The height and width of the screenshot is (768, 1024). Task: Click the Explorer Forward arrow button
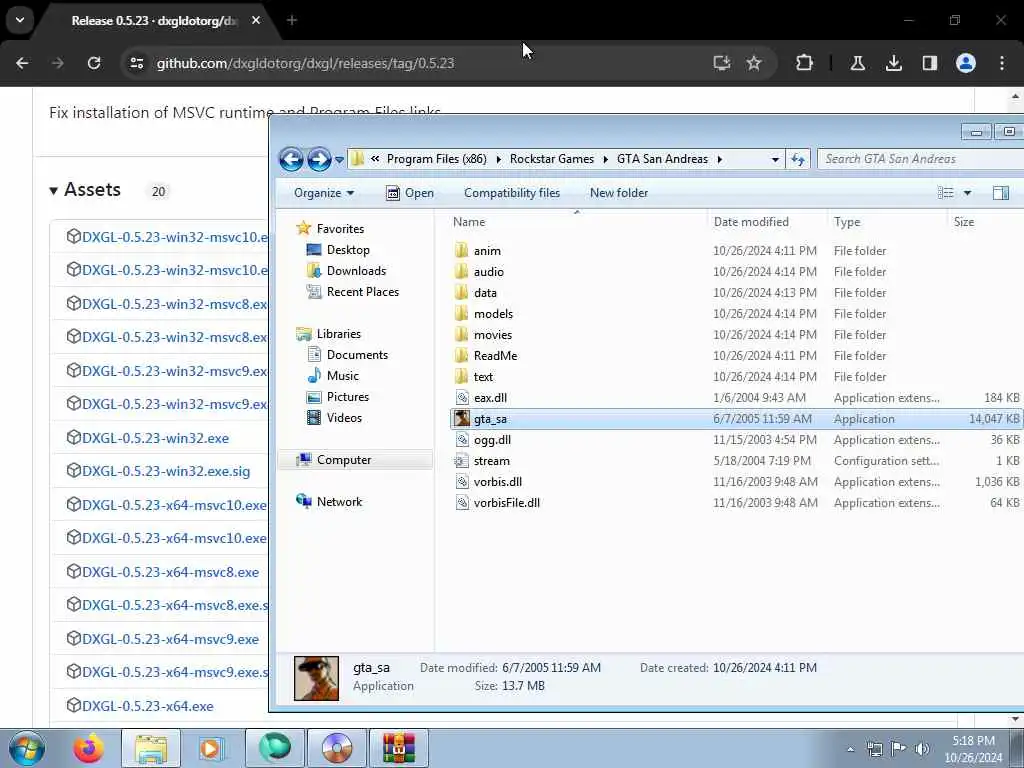[319, 159]
